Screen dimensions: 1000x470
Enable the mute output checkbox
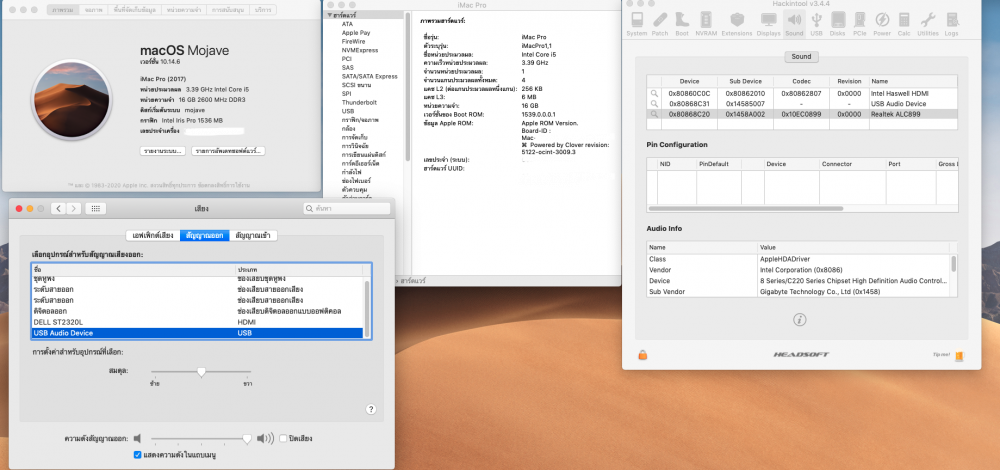point(283,439)
